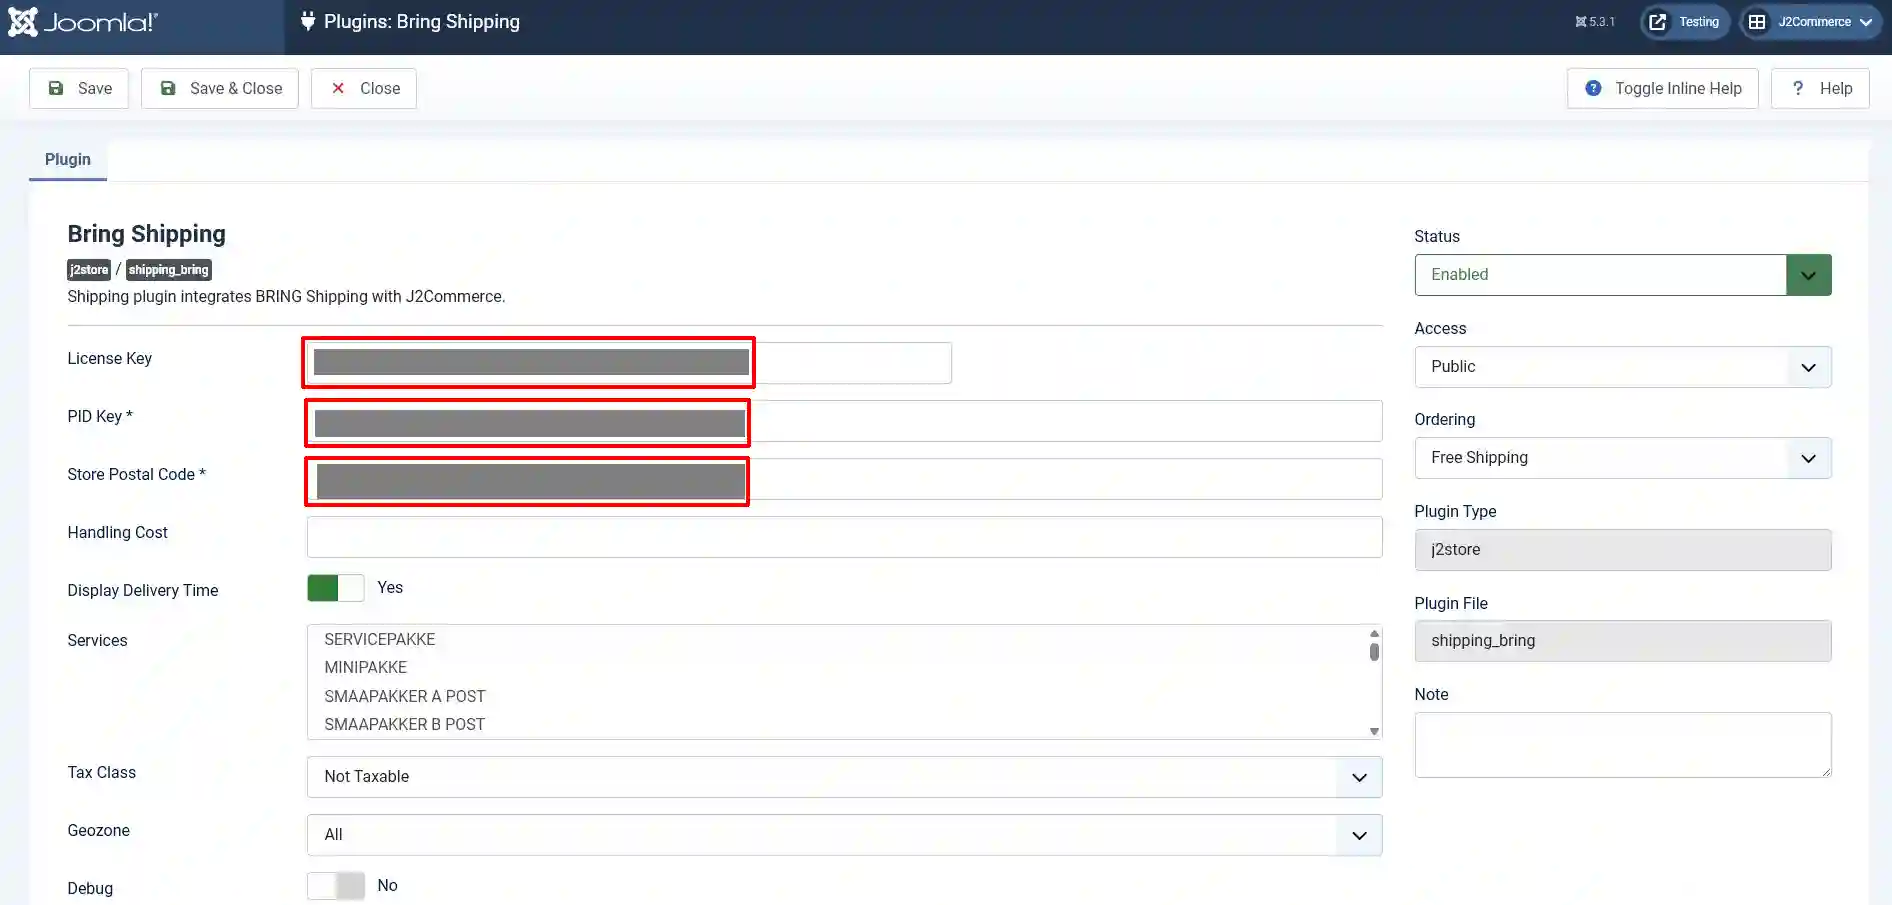Click the PID Key input field
The width and height of the screenshot is (1892, 905).
pos(844,421)
